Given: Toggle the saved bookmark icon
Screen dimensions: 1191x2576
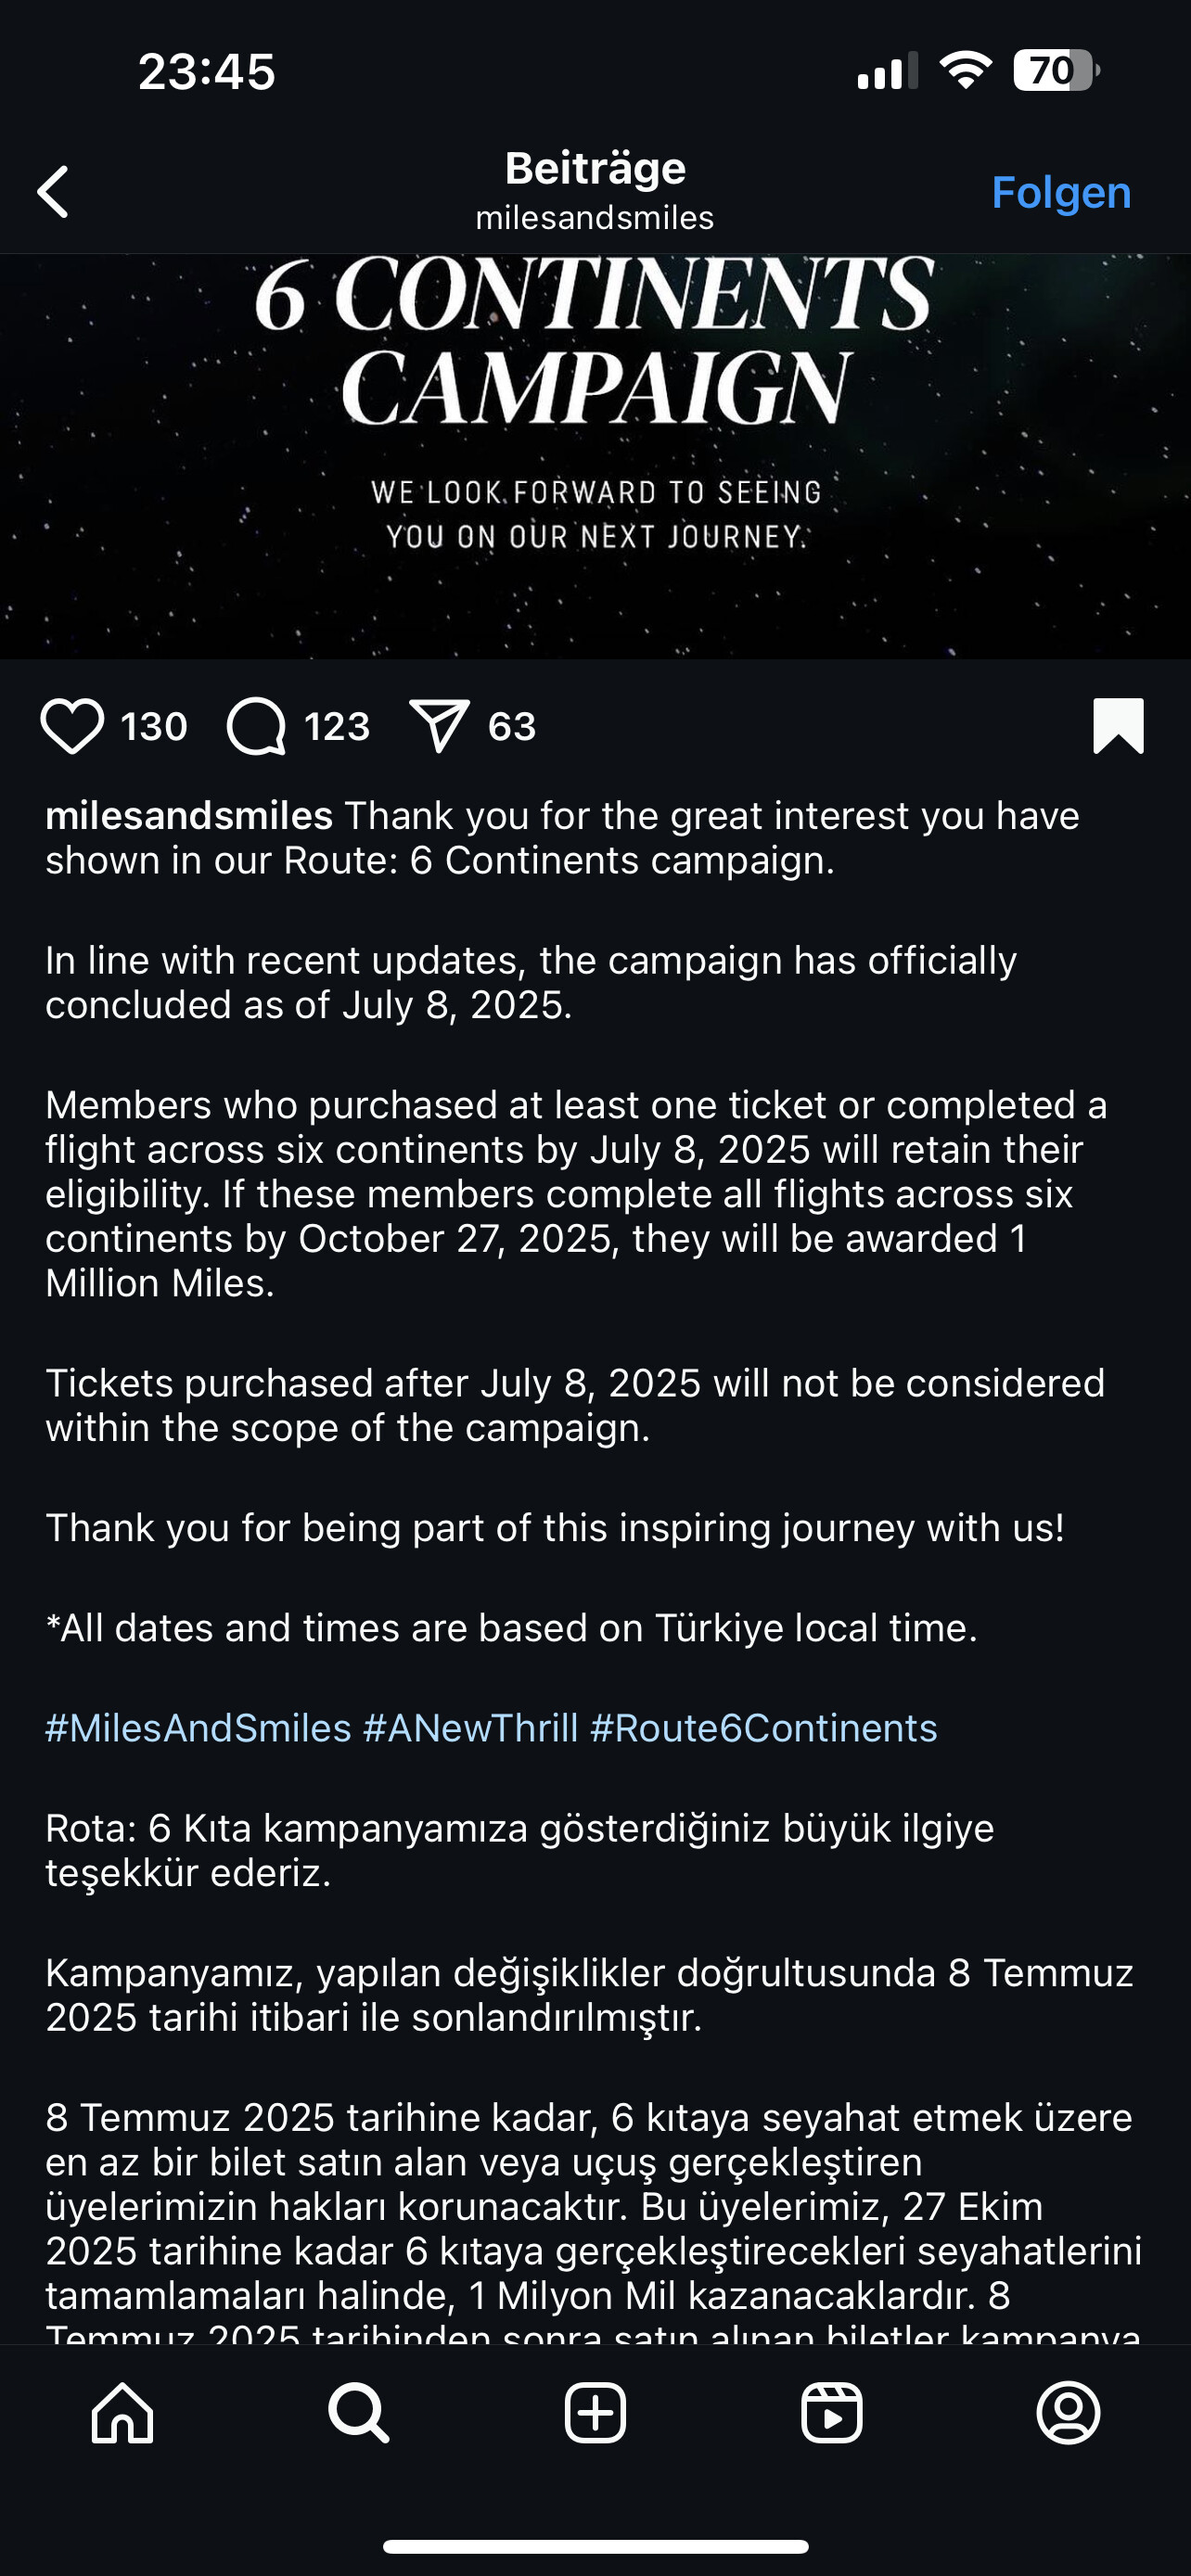Looking at the screenshot, I should coord(1118,725).
